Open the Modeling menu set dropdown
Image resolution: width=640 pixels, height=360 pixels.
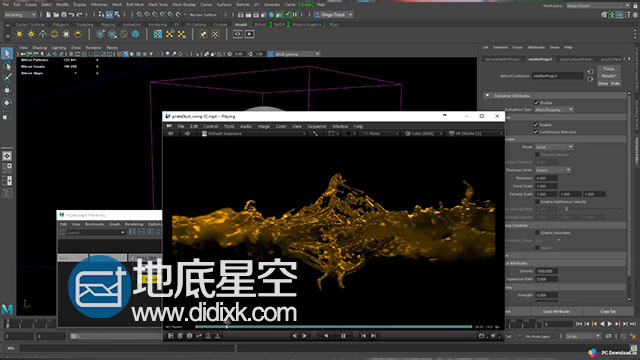coord(20,15)
